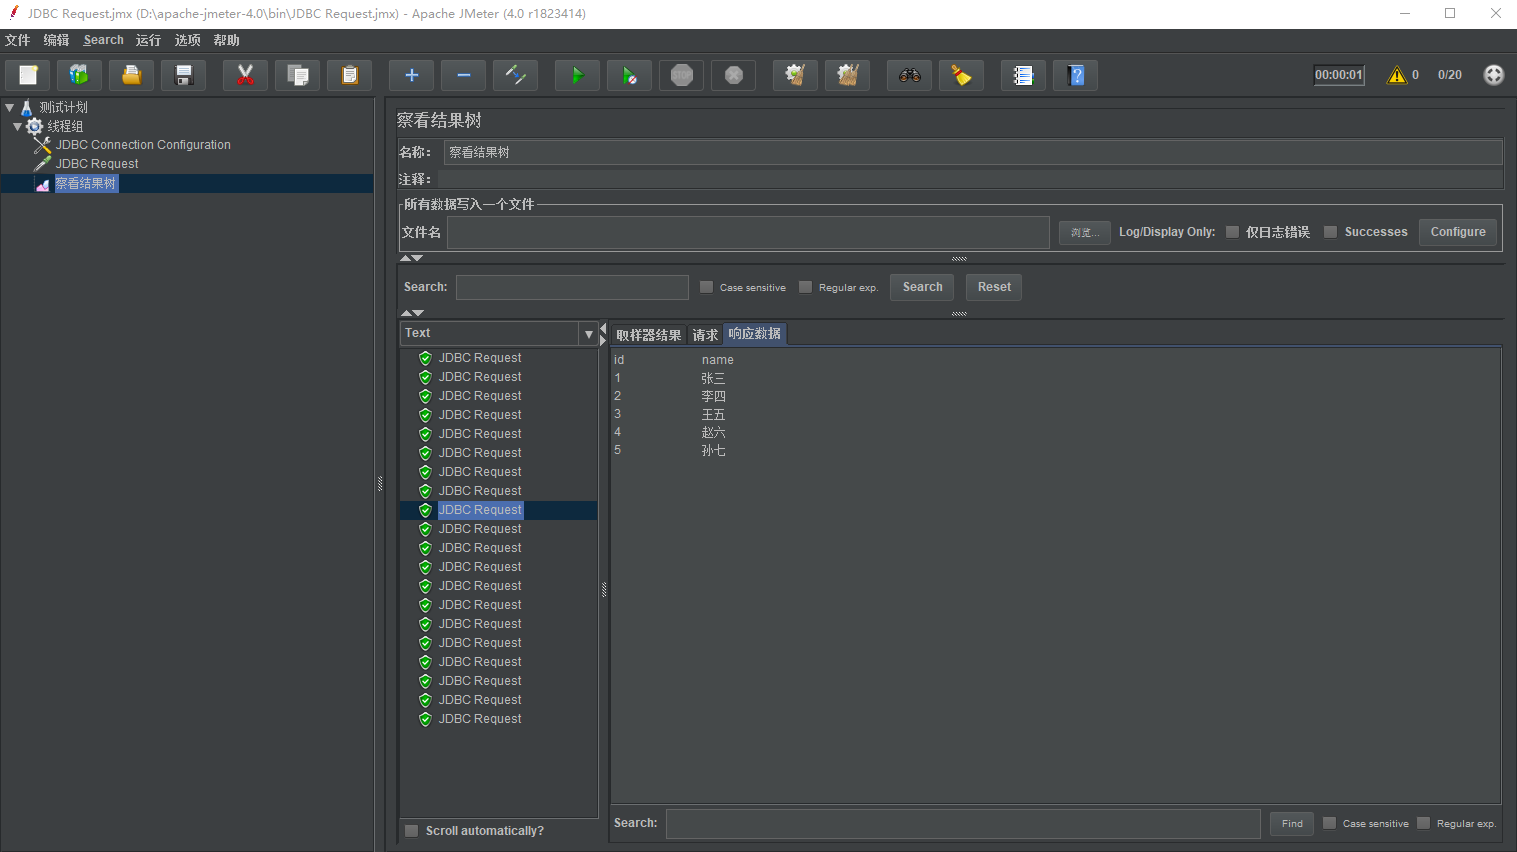This screenshot has width=1517, height=852.
Task: Collapse the 测试计划 test plan node
Action: click(x=10, y=107)
